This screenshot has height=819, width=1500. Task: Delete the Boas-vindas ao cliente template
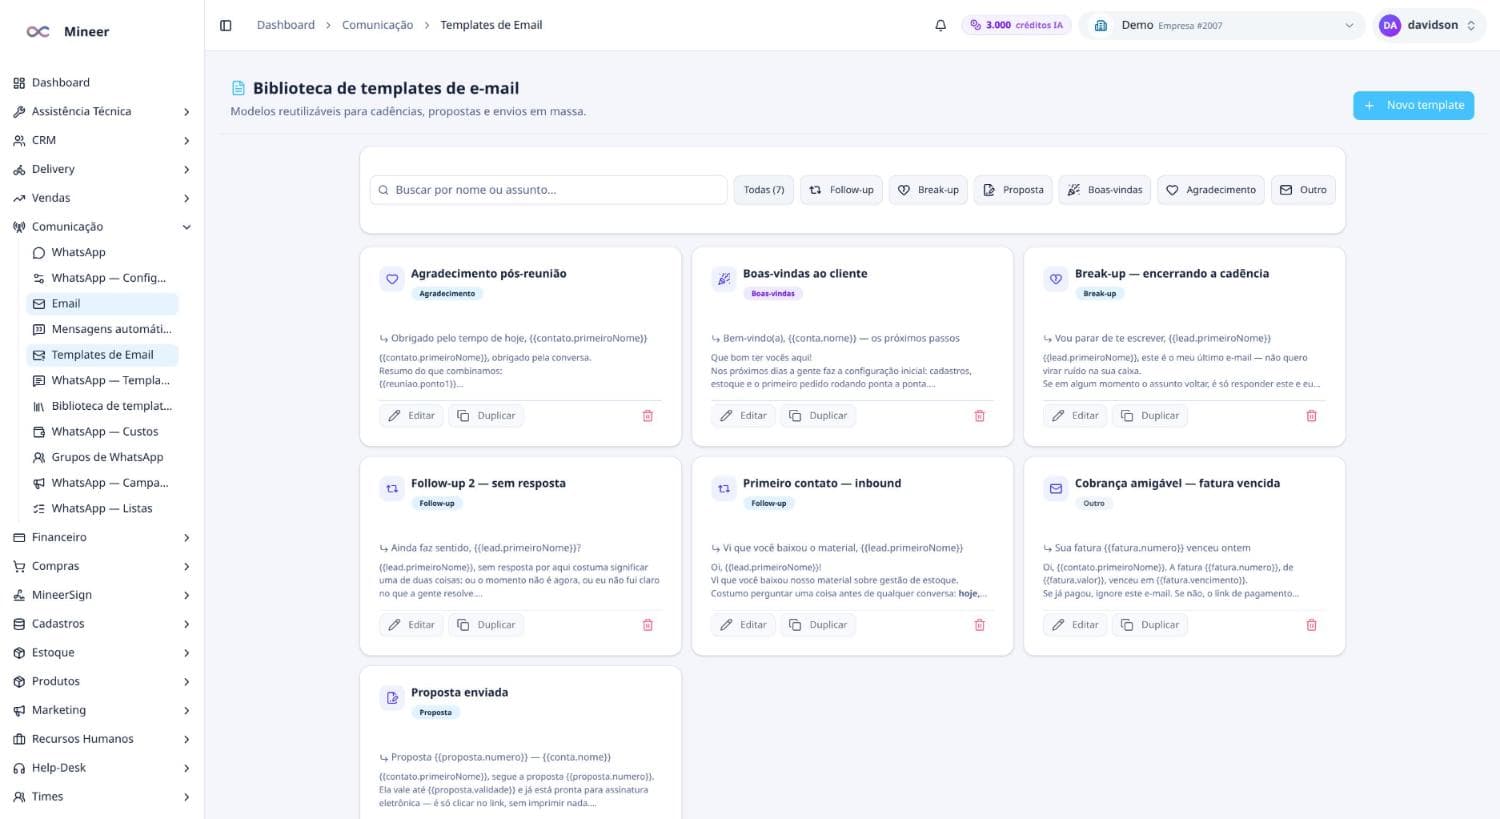980,416
